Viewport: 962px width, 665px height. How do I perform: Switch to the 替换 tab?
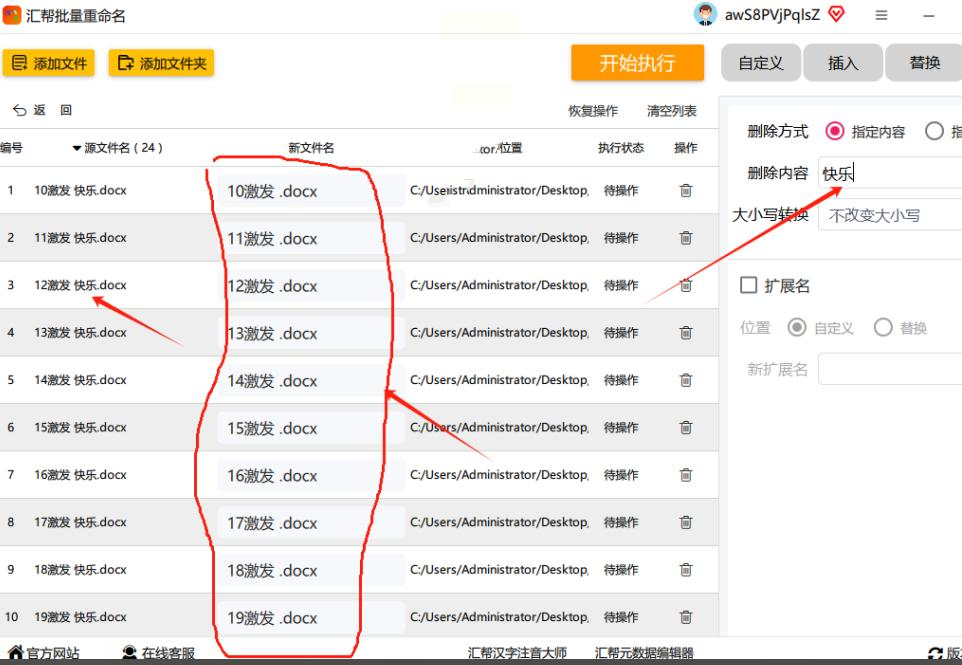[924, 63]
